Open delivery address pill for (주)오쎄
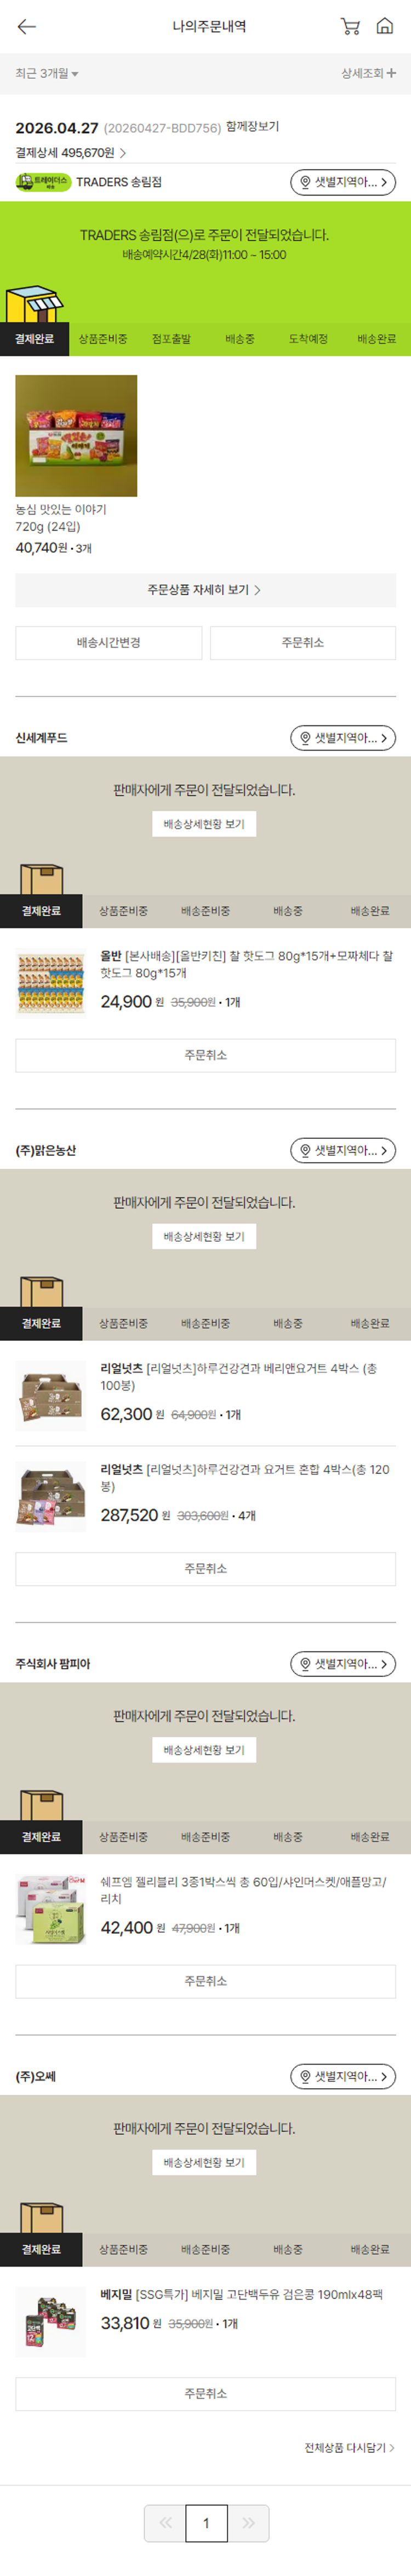The width and height of the screenshot is (411, 2576). [x=343, y=2076]
